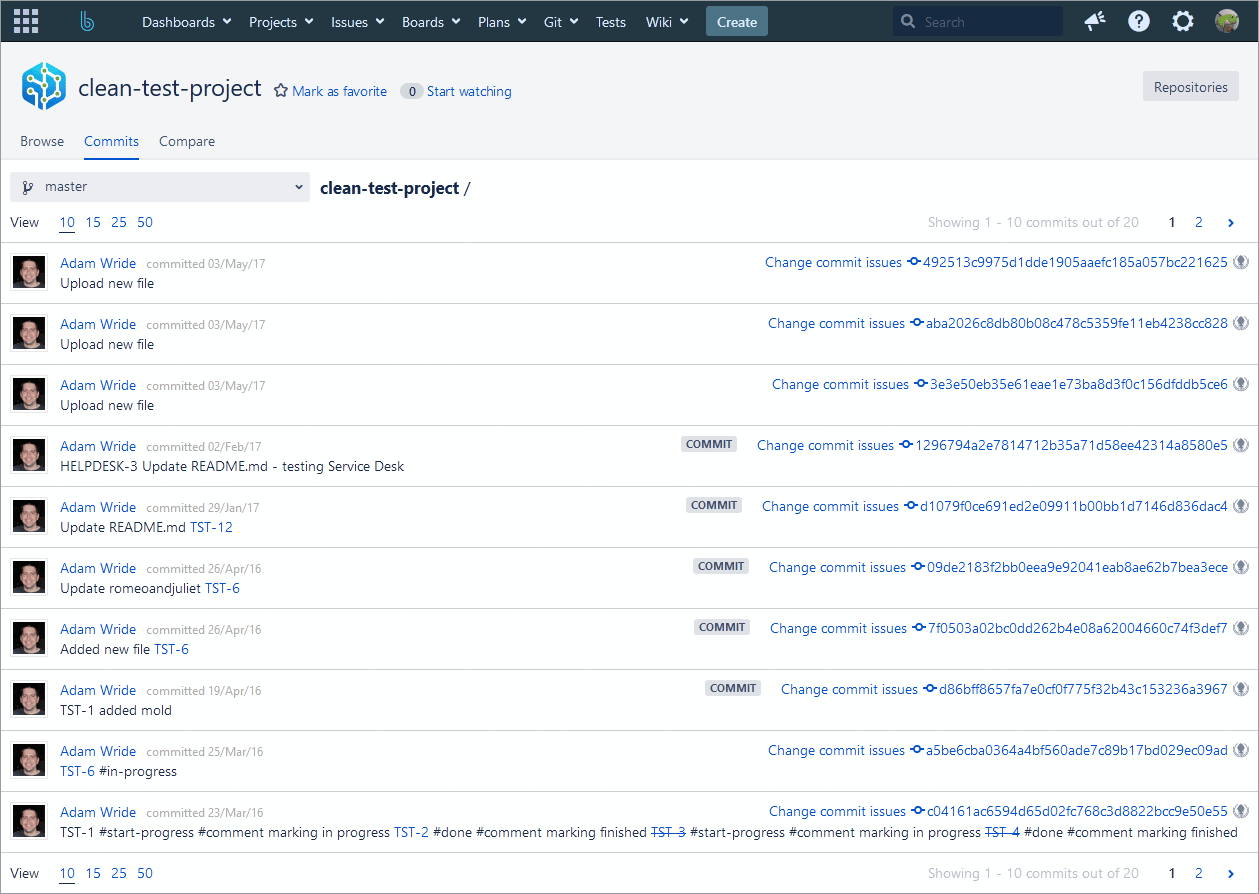Click the magnifier icon in the search box
This screenshot has width=1259, height=894.
tap(907, 20)
